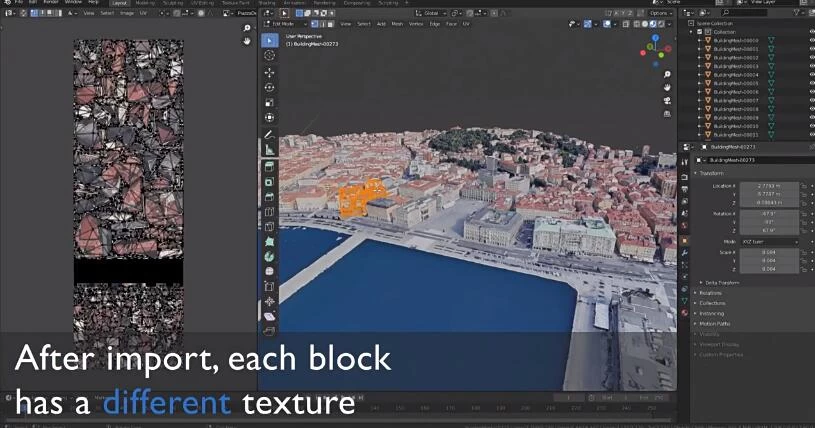Screen dimensions: 815x428
Task: Click the pan hand icon in UV editor
Action: [x=247, y=42]
